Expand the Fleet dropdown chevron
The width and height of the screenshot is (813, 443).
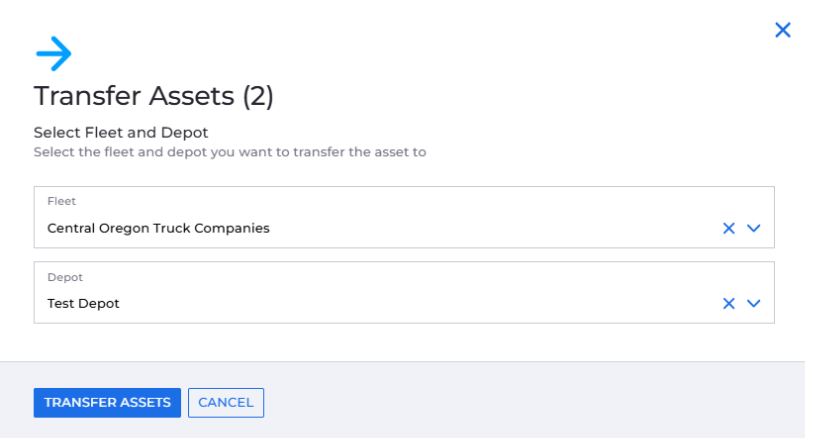[753, 228]
